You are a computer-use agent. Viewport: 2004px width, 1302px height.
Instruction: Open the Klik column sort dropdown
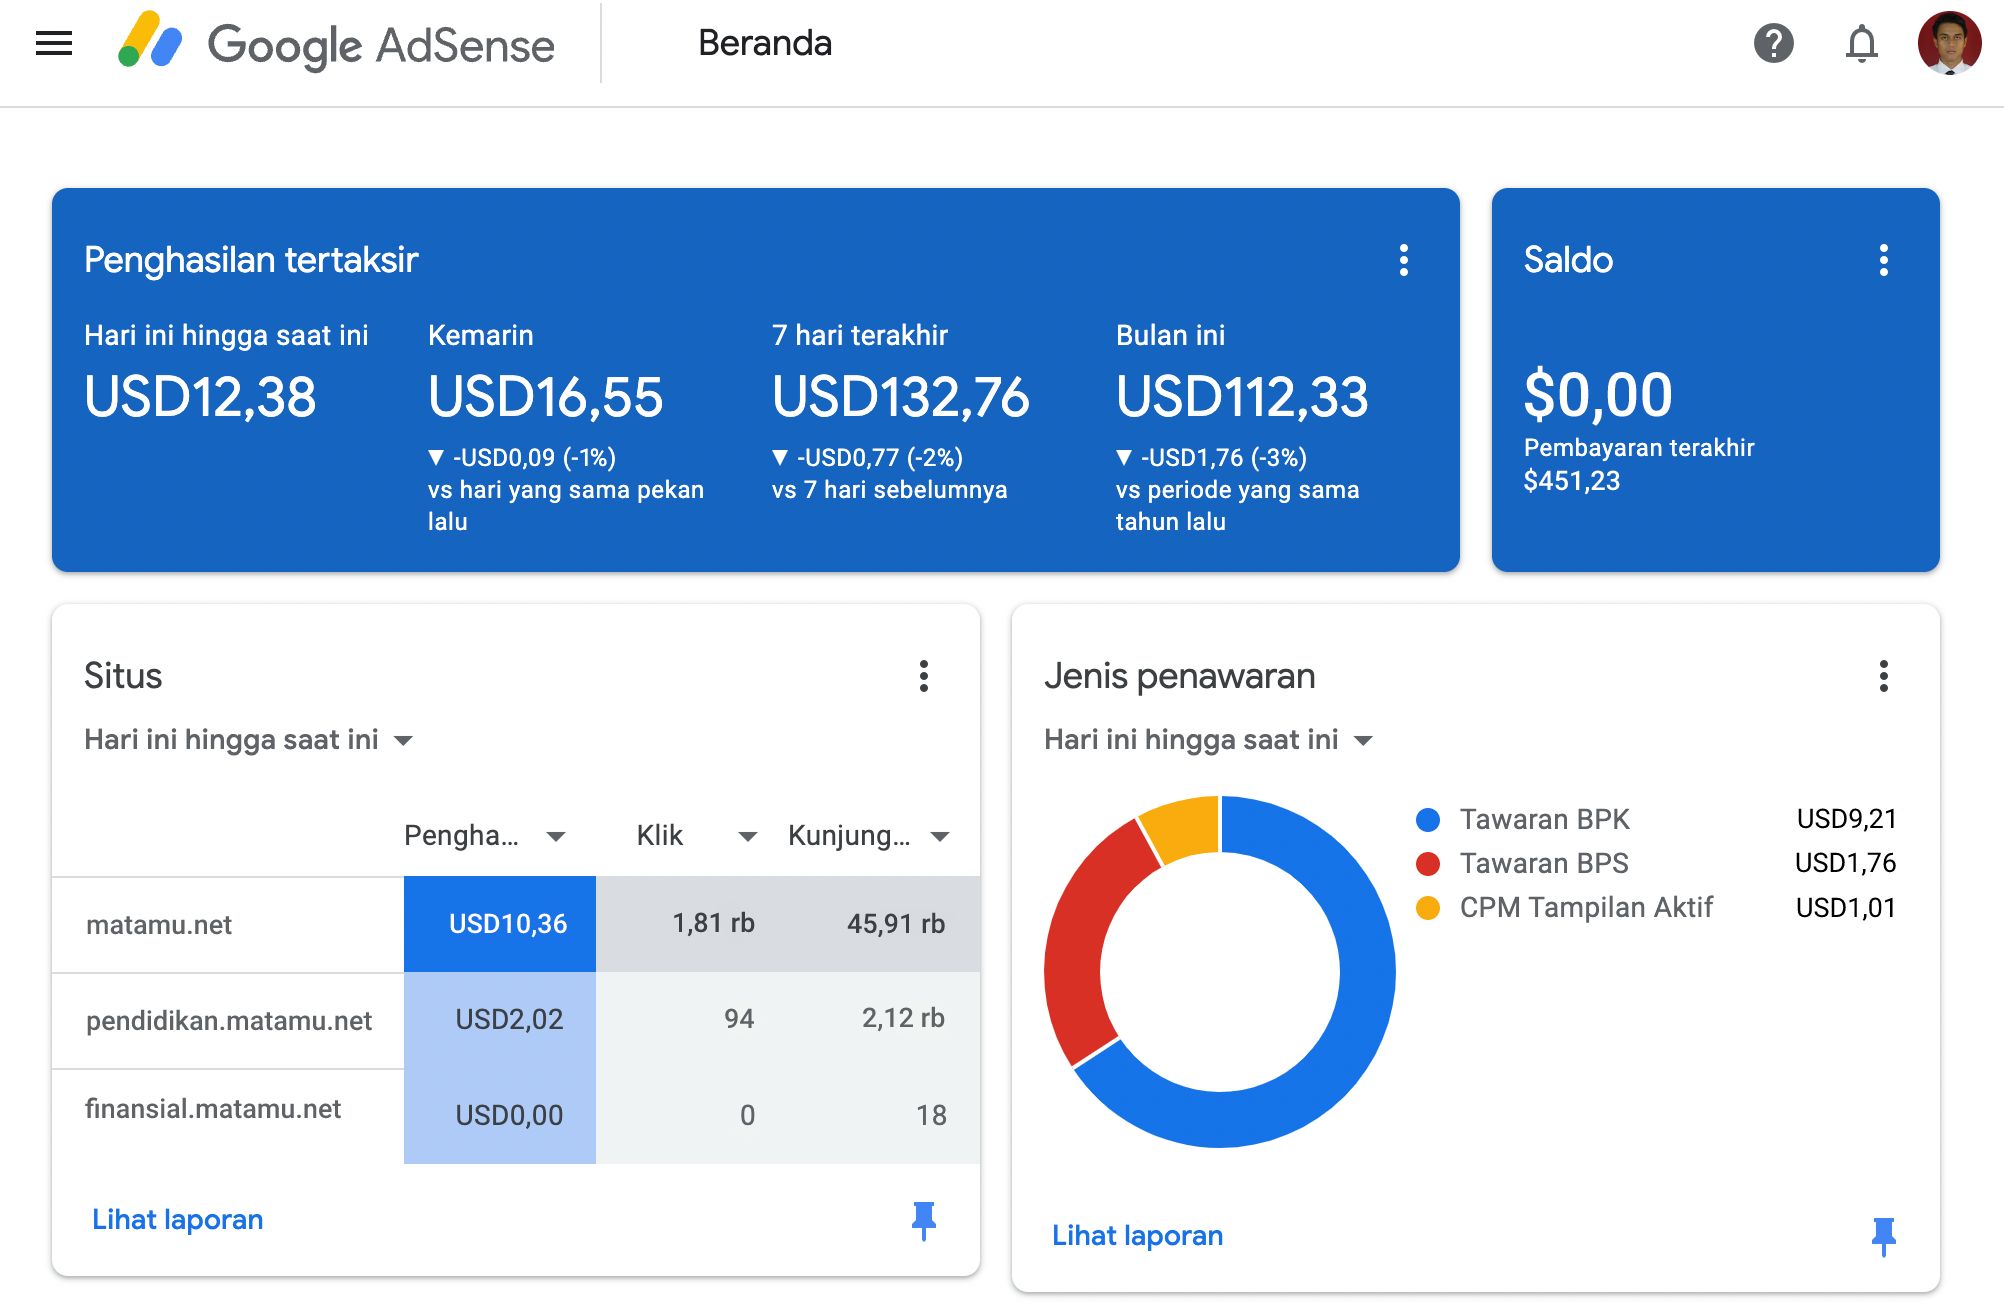pos(745,836)
